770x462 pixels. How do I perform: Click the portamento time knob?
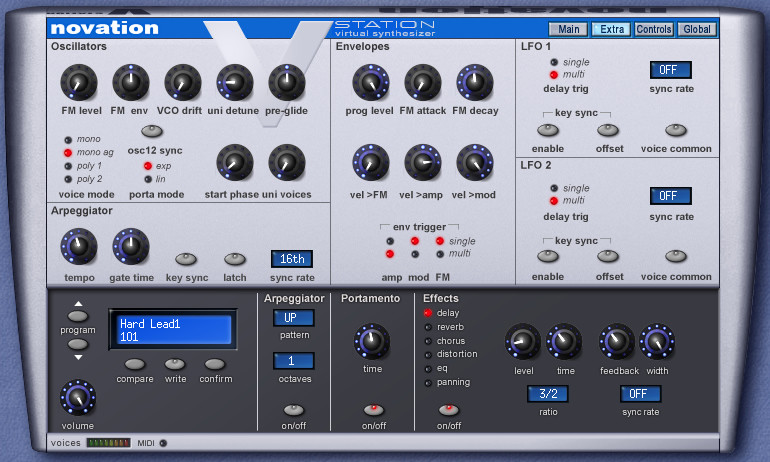pos(372,341)
